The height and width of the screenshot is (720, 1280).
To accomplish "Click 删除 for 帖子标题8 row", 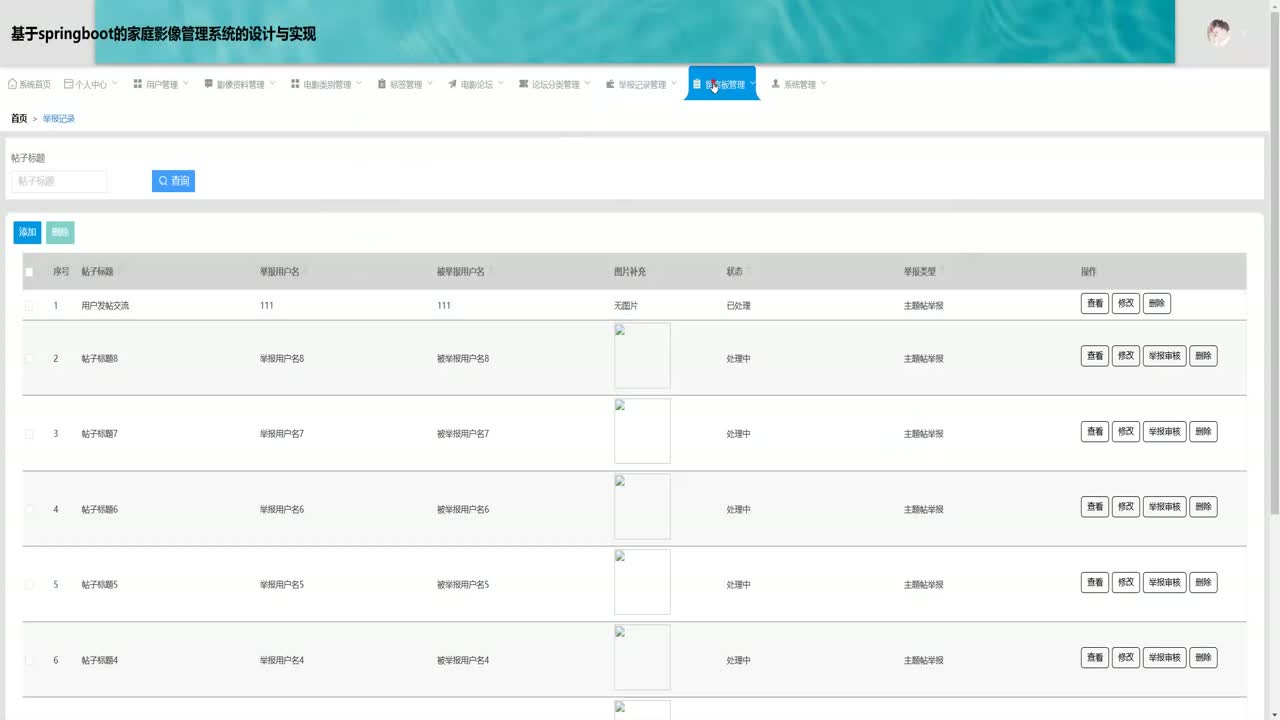I will pyautogui.click(x=1204, y=356).
